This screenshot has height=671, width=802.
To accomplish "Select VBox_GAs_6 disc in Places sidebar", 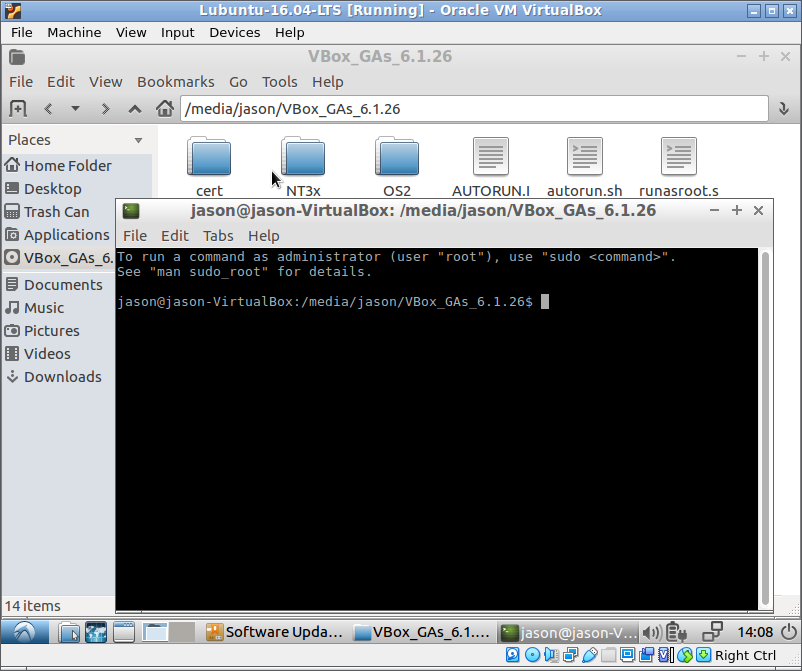I will tap(59, 258).
